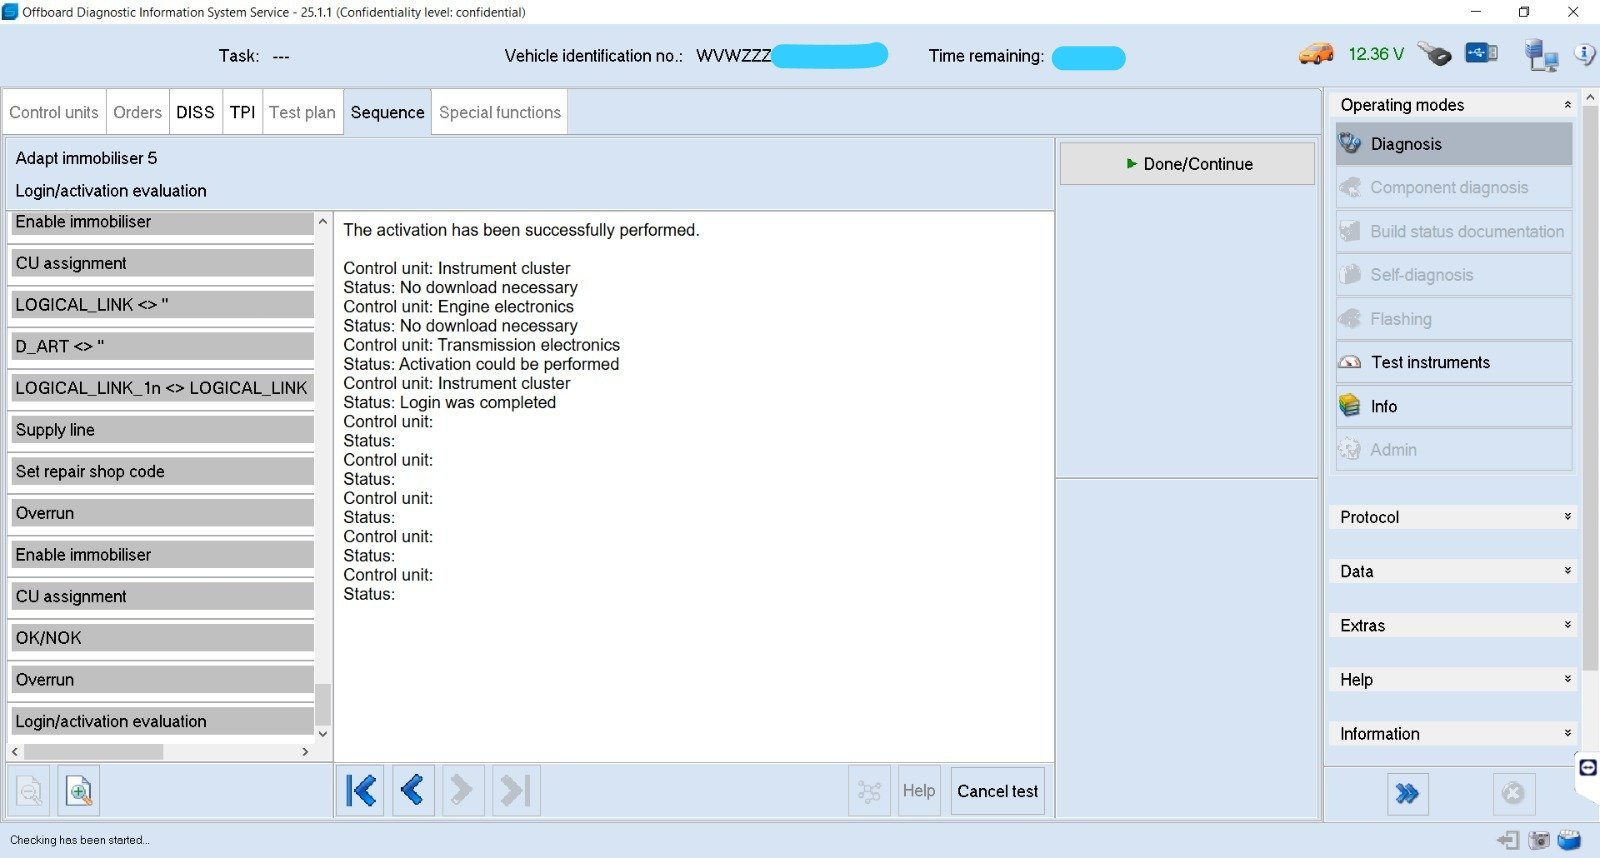Open the Special functions tab

pyautogui.click(x=500, y=112)
